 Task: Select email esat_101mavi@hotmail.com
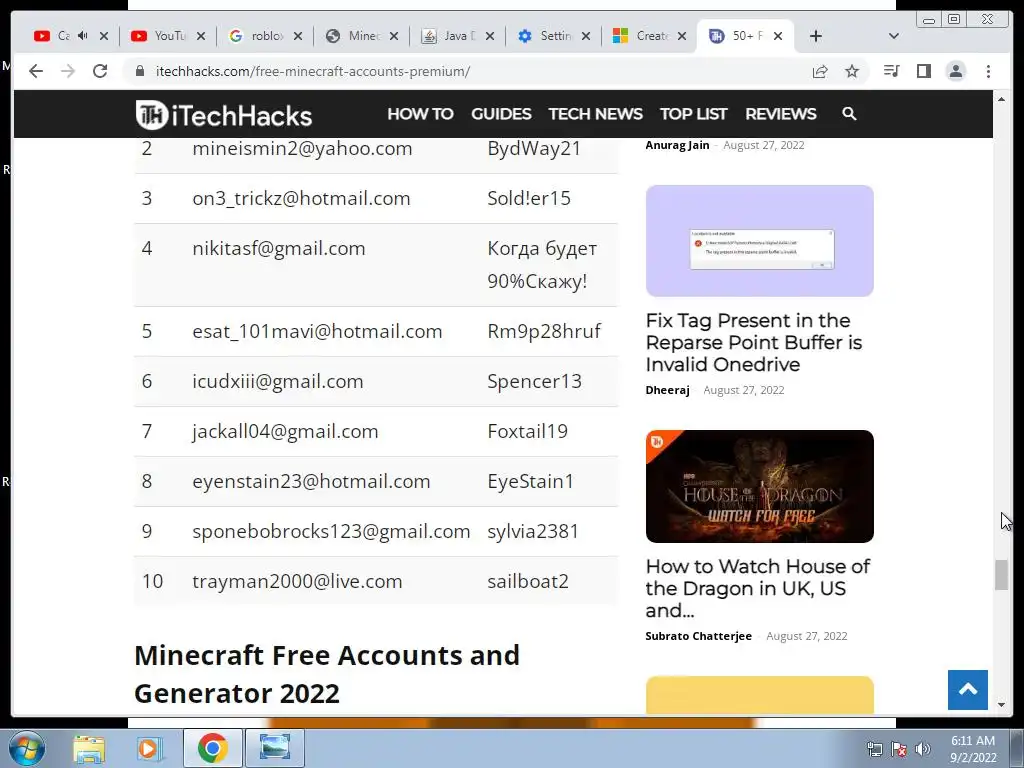click(317, 331)
